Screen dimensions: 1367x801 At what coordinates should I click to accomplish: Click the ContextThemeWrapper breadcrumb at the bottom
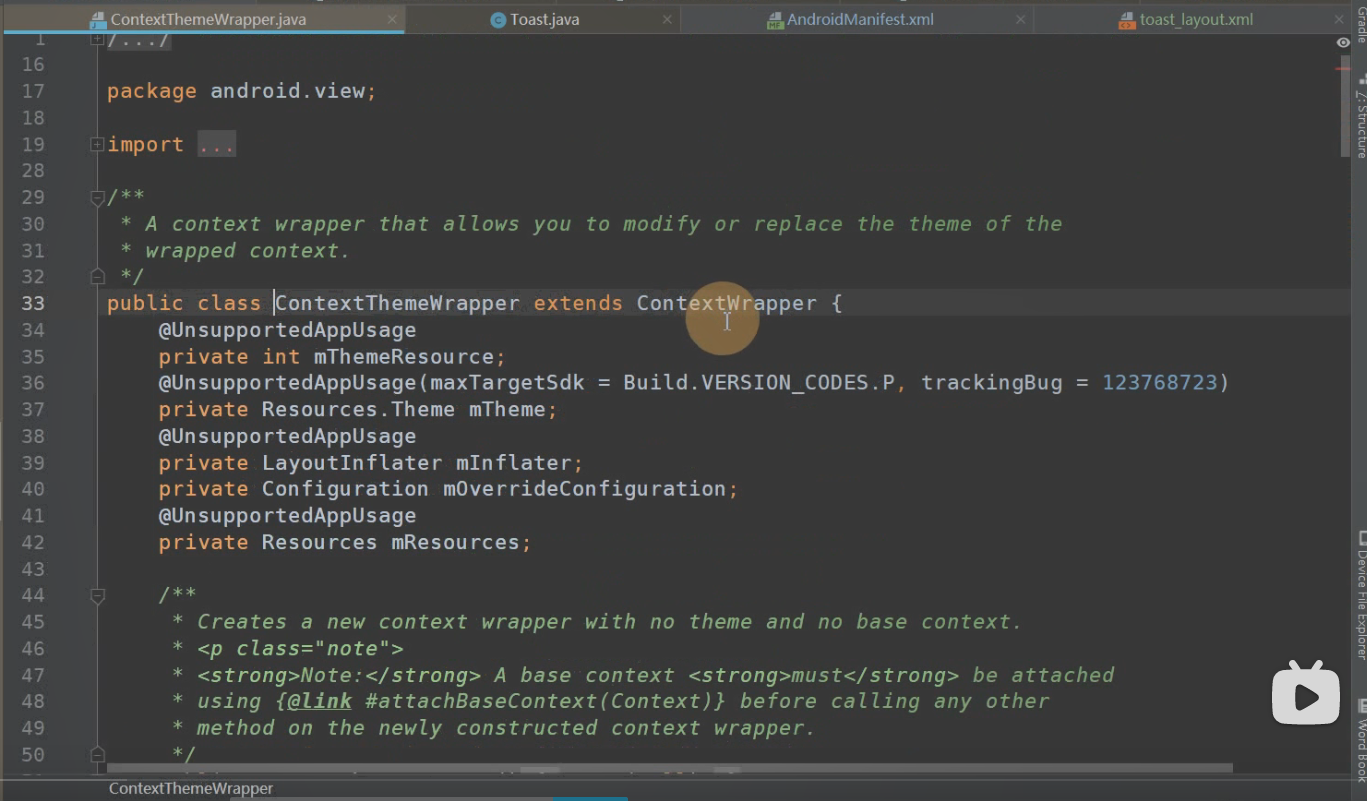coord(191,788)
